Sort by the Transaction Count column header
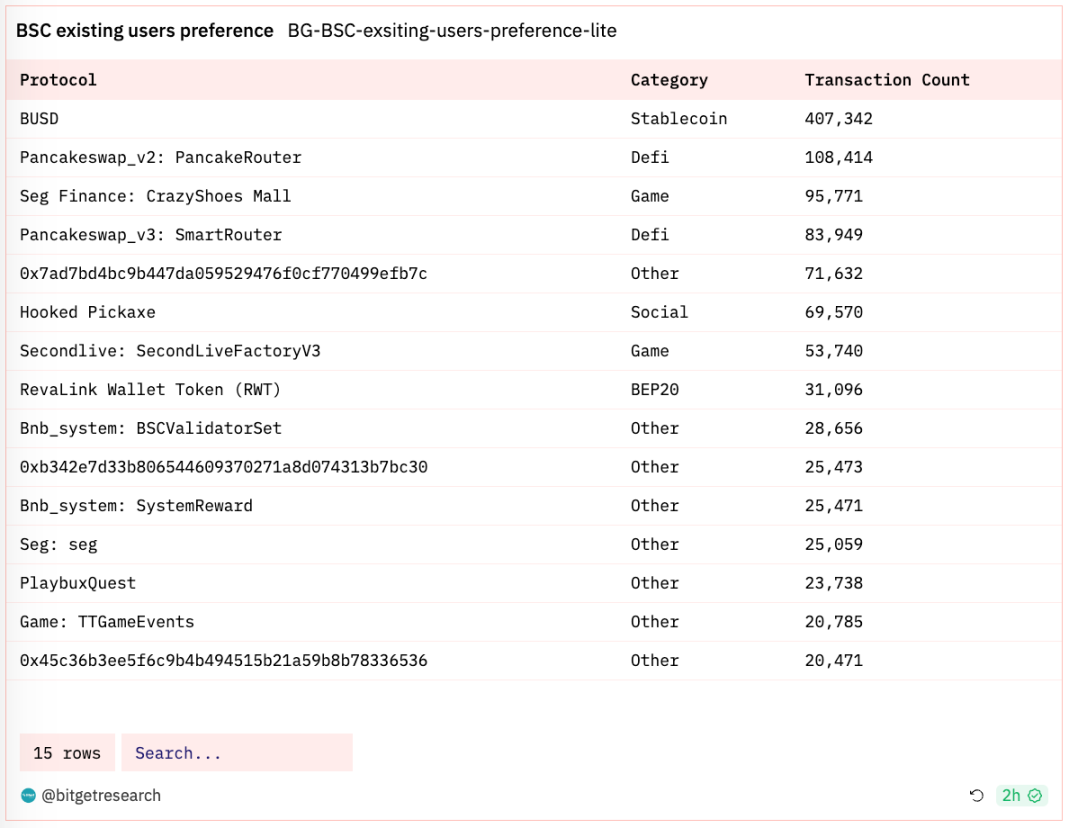This screenshot has height=828, width=1069. pos(887,80)
